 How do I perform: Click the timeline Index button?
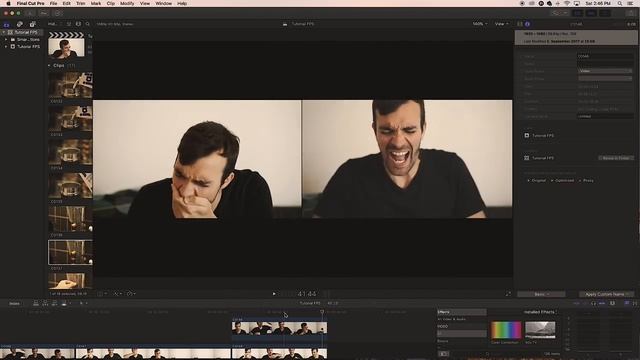click(14, 303)
